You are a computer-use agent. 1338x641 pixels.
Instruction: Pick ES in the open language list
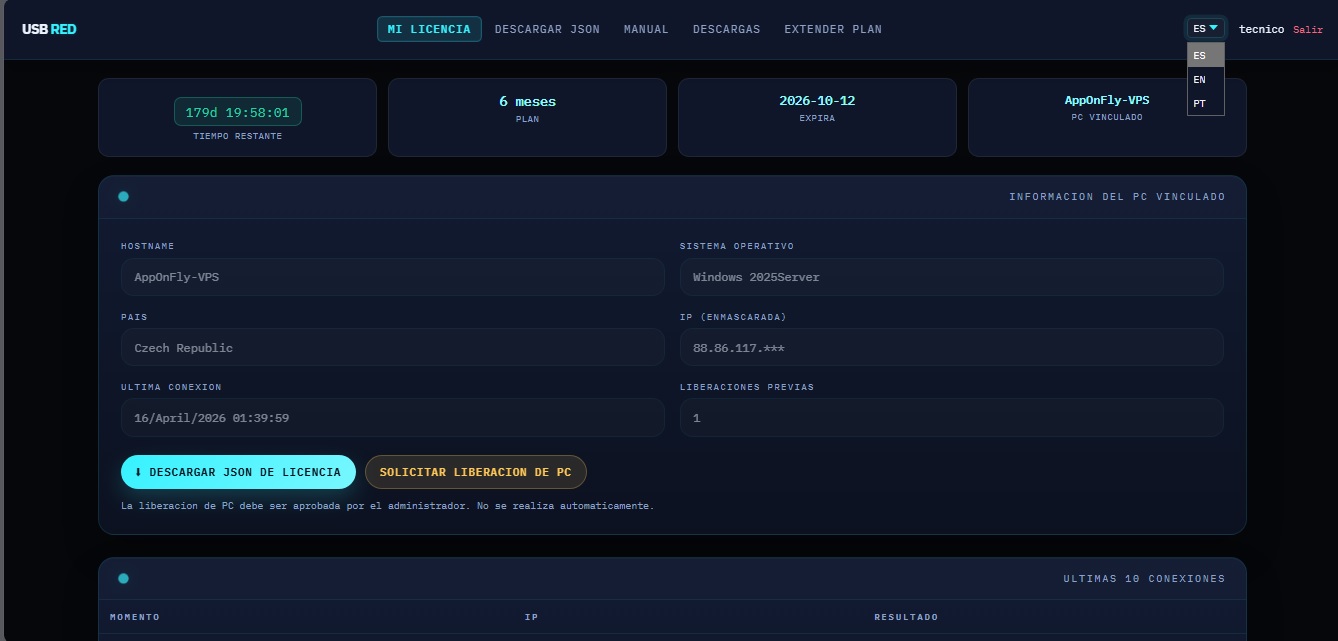pyautogui.click(x=1200, y=56)
